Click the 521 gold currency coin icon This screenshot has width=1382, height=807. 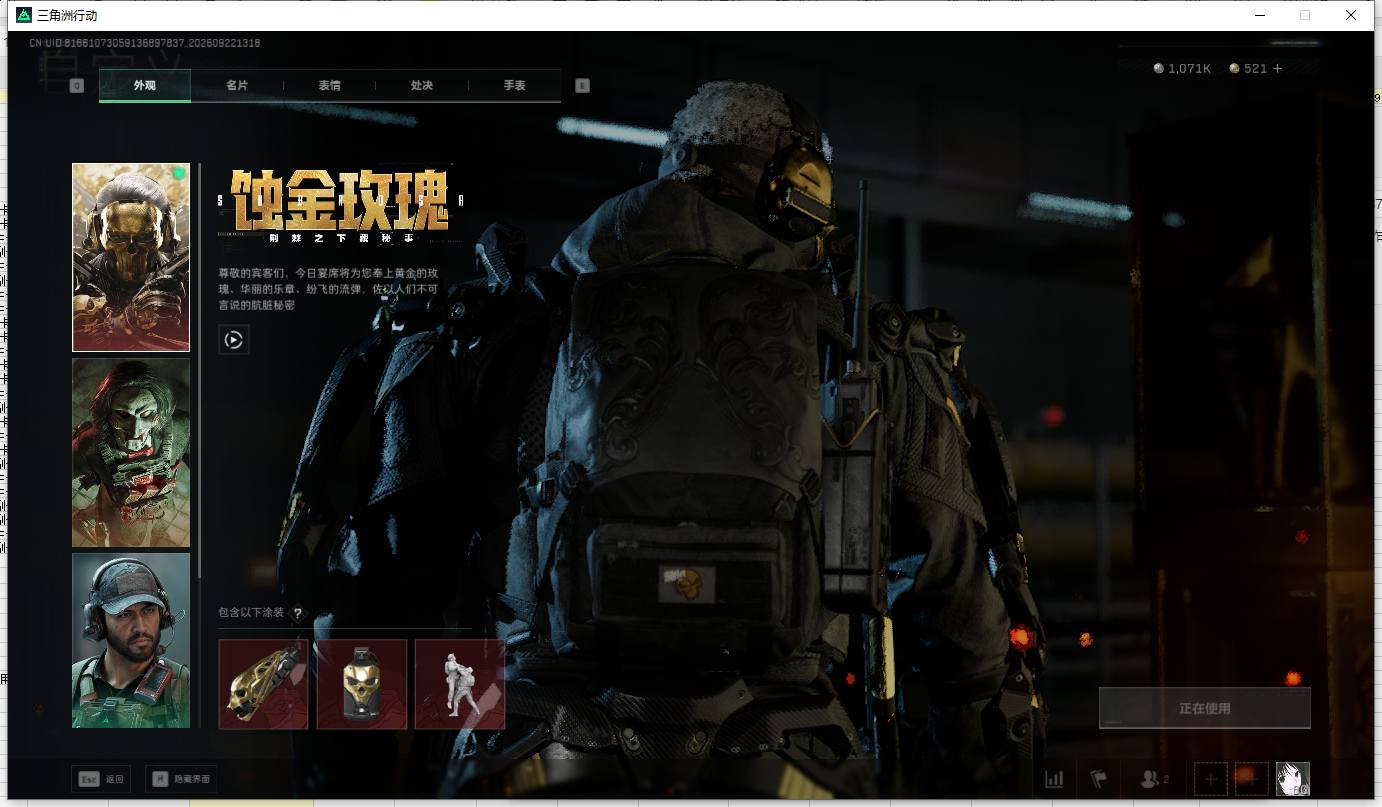1234,68
